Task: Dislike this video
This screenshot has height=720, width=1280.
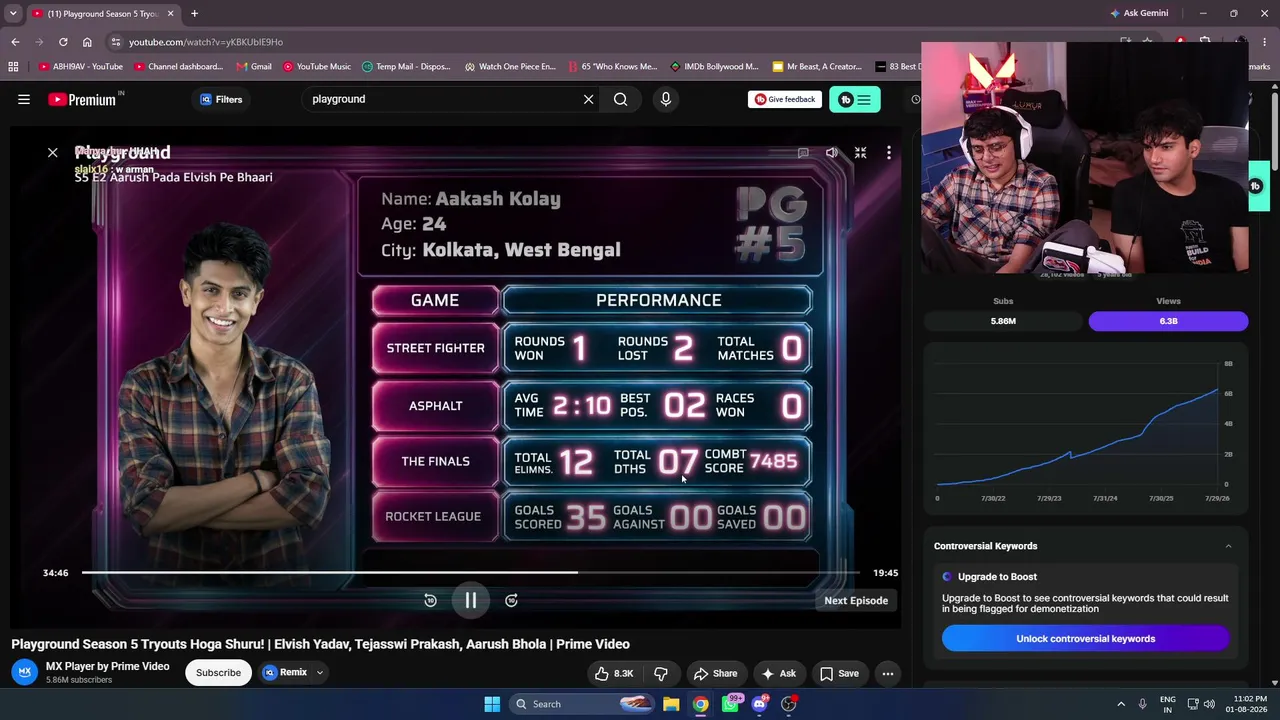Action: click(660, 673)
